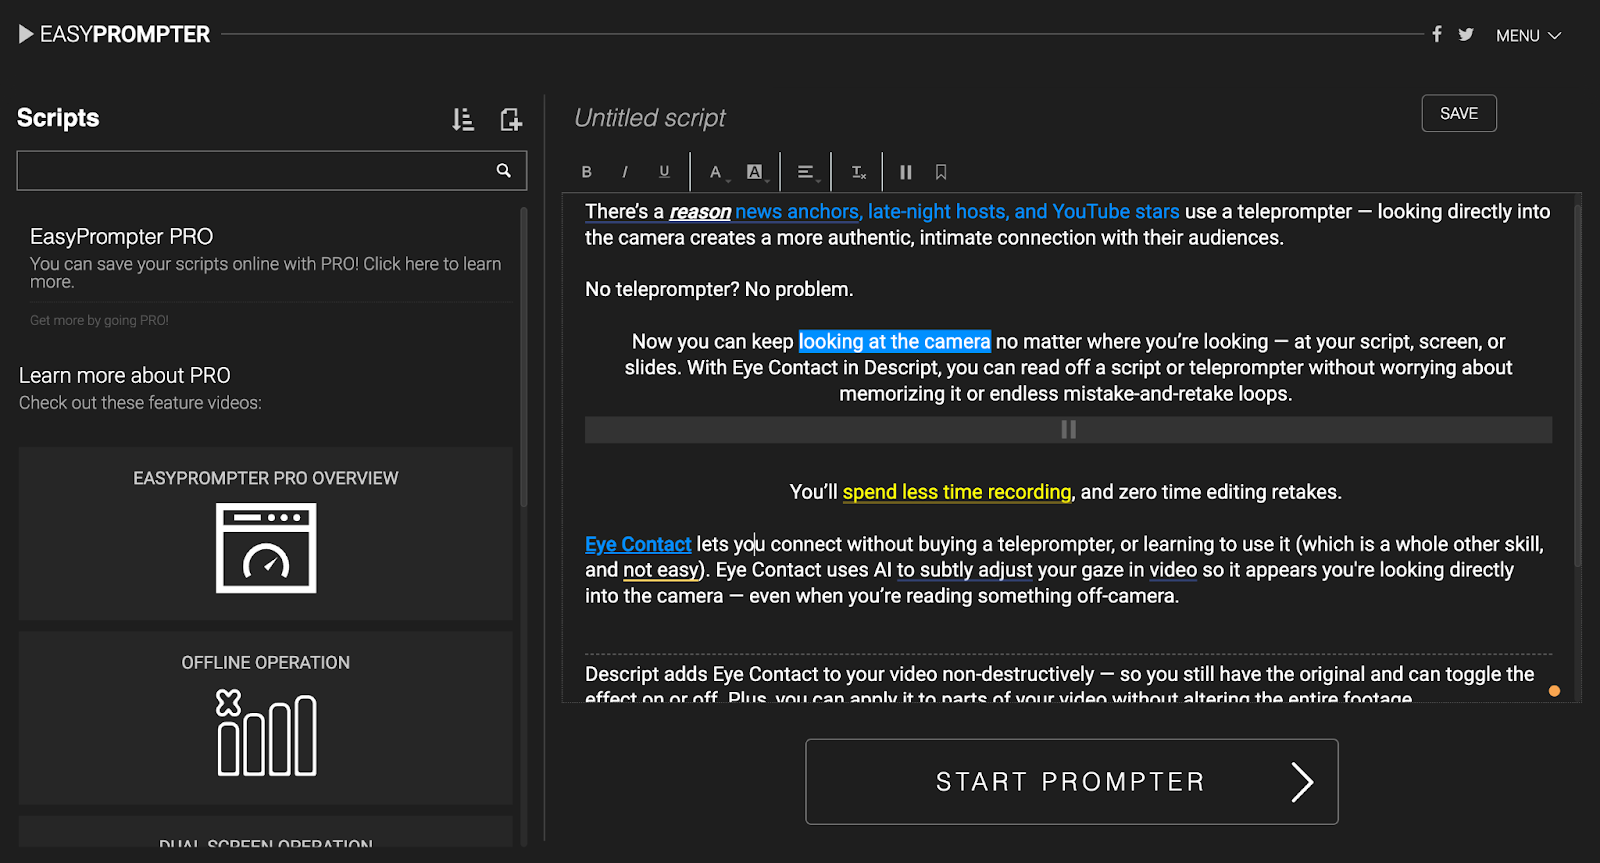Insert a pause marker from toolbar
Image resolution: width=1600 pixels, height=863 pixels.
(905, 172)
